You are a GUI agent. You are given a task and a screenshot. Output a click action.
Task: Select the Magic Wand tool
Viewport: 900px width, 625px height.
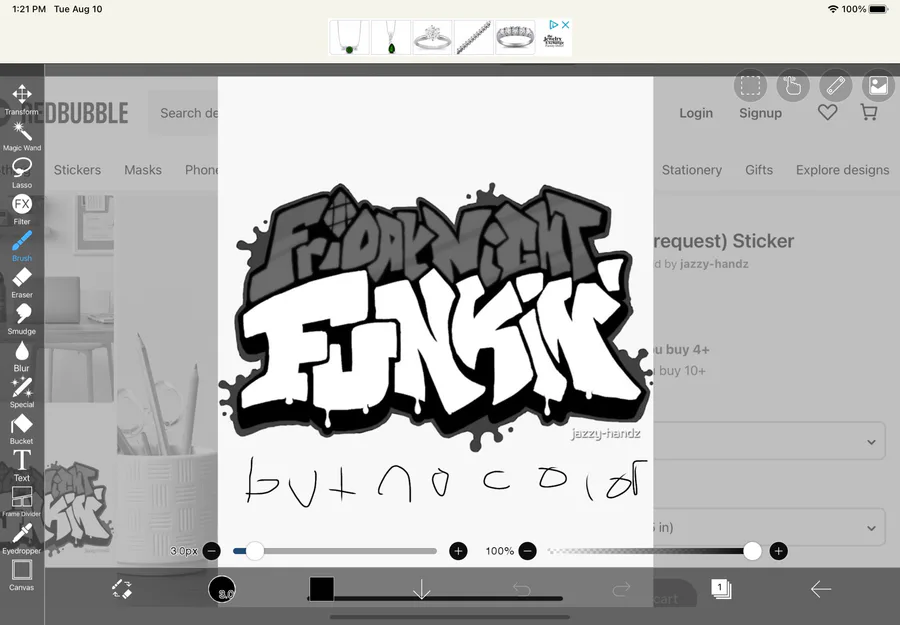tap(22, 137)
